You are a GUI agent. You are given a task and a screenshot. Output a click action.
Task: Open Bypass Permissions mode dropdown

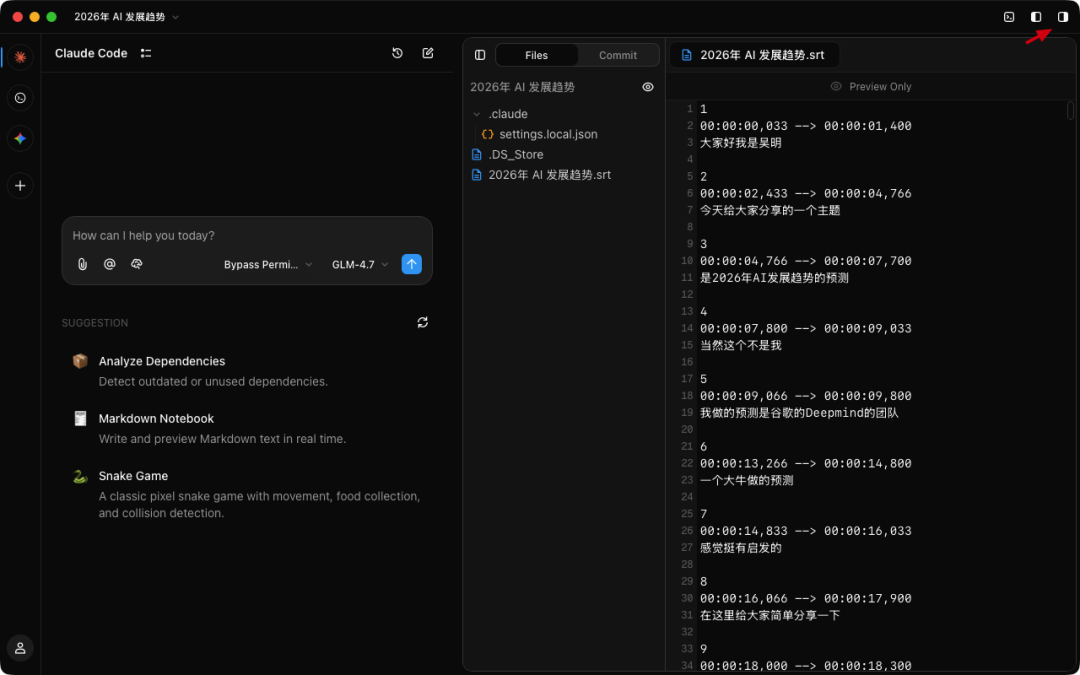[268, 264]
